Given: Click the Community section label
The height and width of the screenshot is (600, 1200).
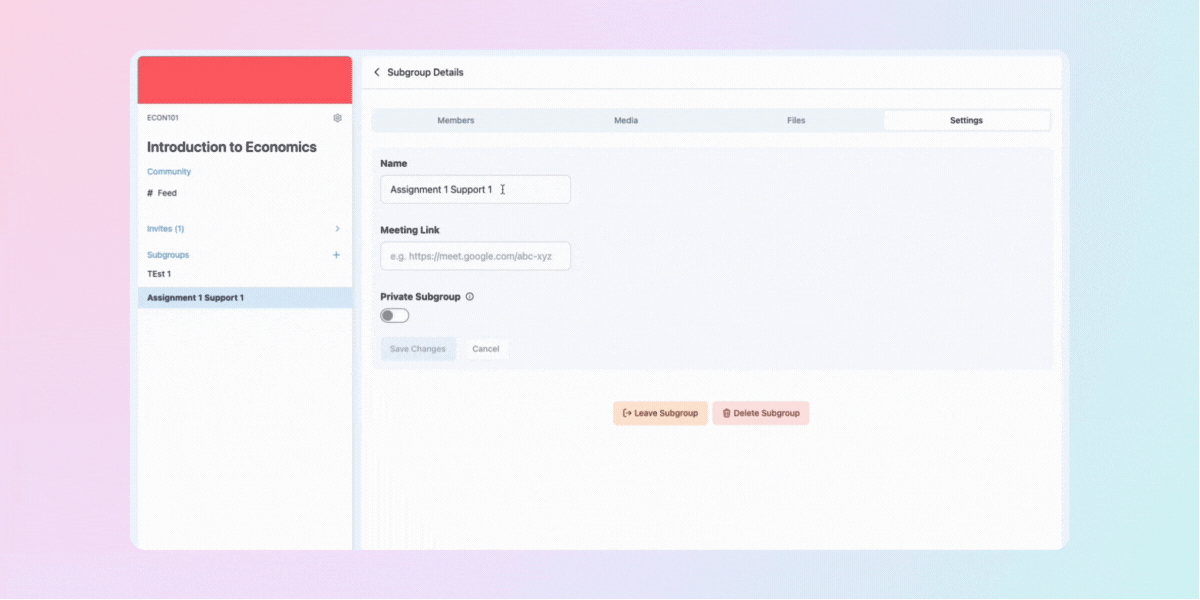Looking at the screenshot, I should point(169,172).
